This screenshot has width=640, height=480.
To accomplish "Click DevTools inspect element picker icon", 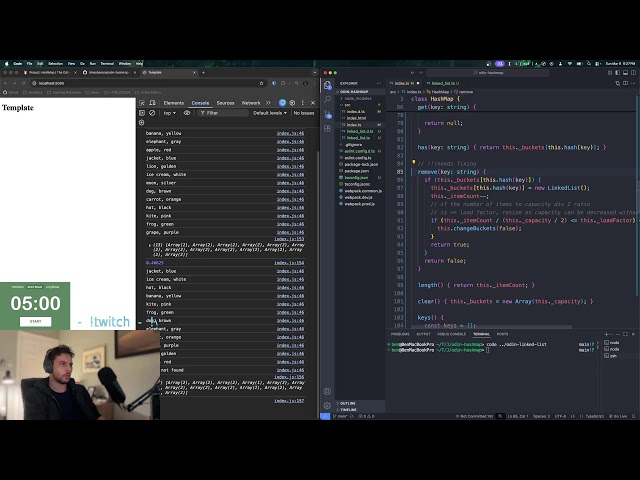I will tap(142, 103).
